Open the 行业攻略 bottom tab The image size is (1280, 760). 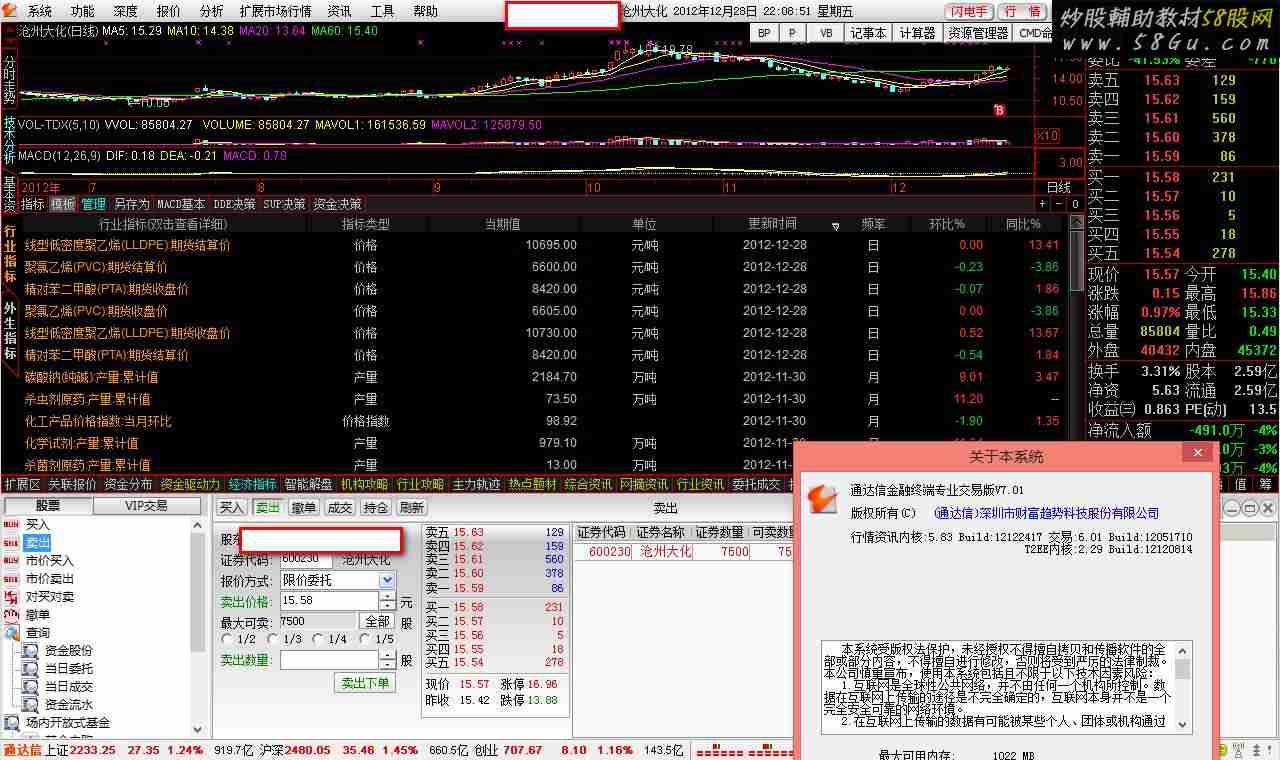coord(420,484)
